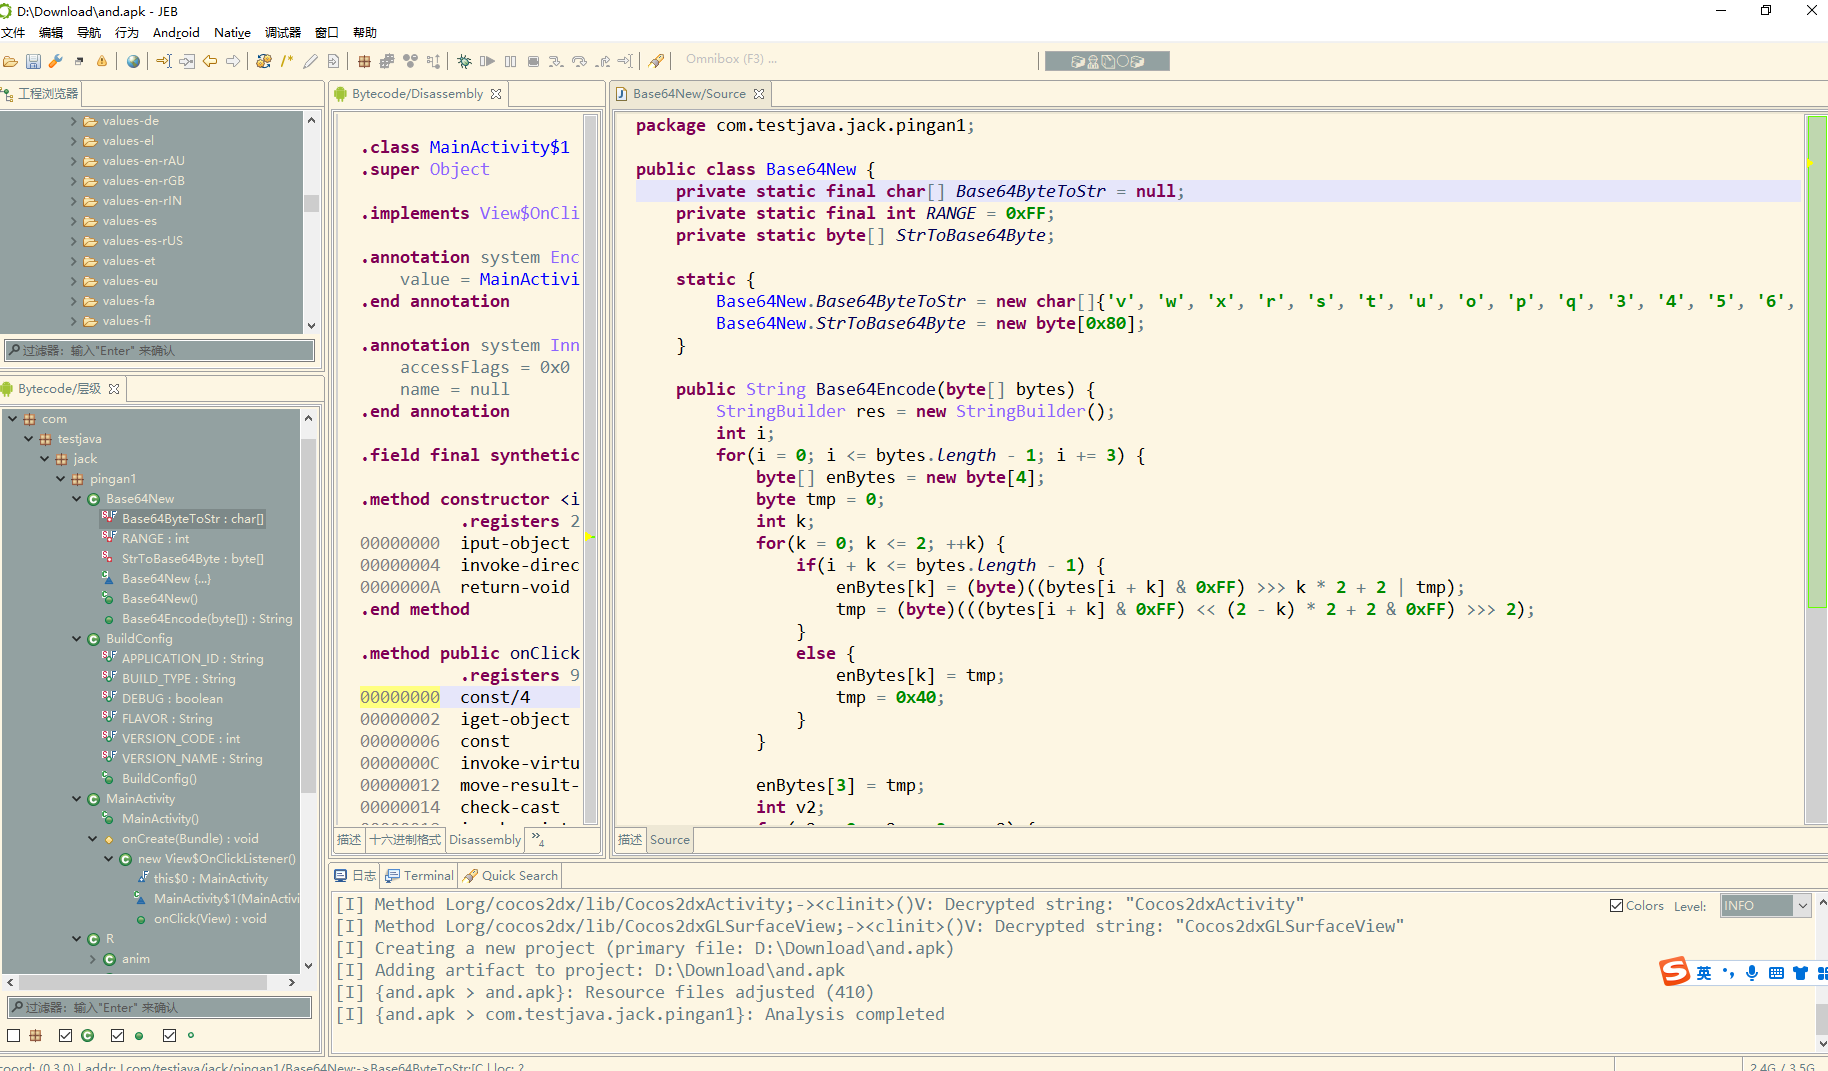Close the Bytecode/Disassembly tab
Viewport: 1828px width, 1071px height.
coord(496,94)
